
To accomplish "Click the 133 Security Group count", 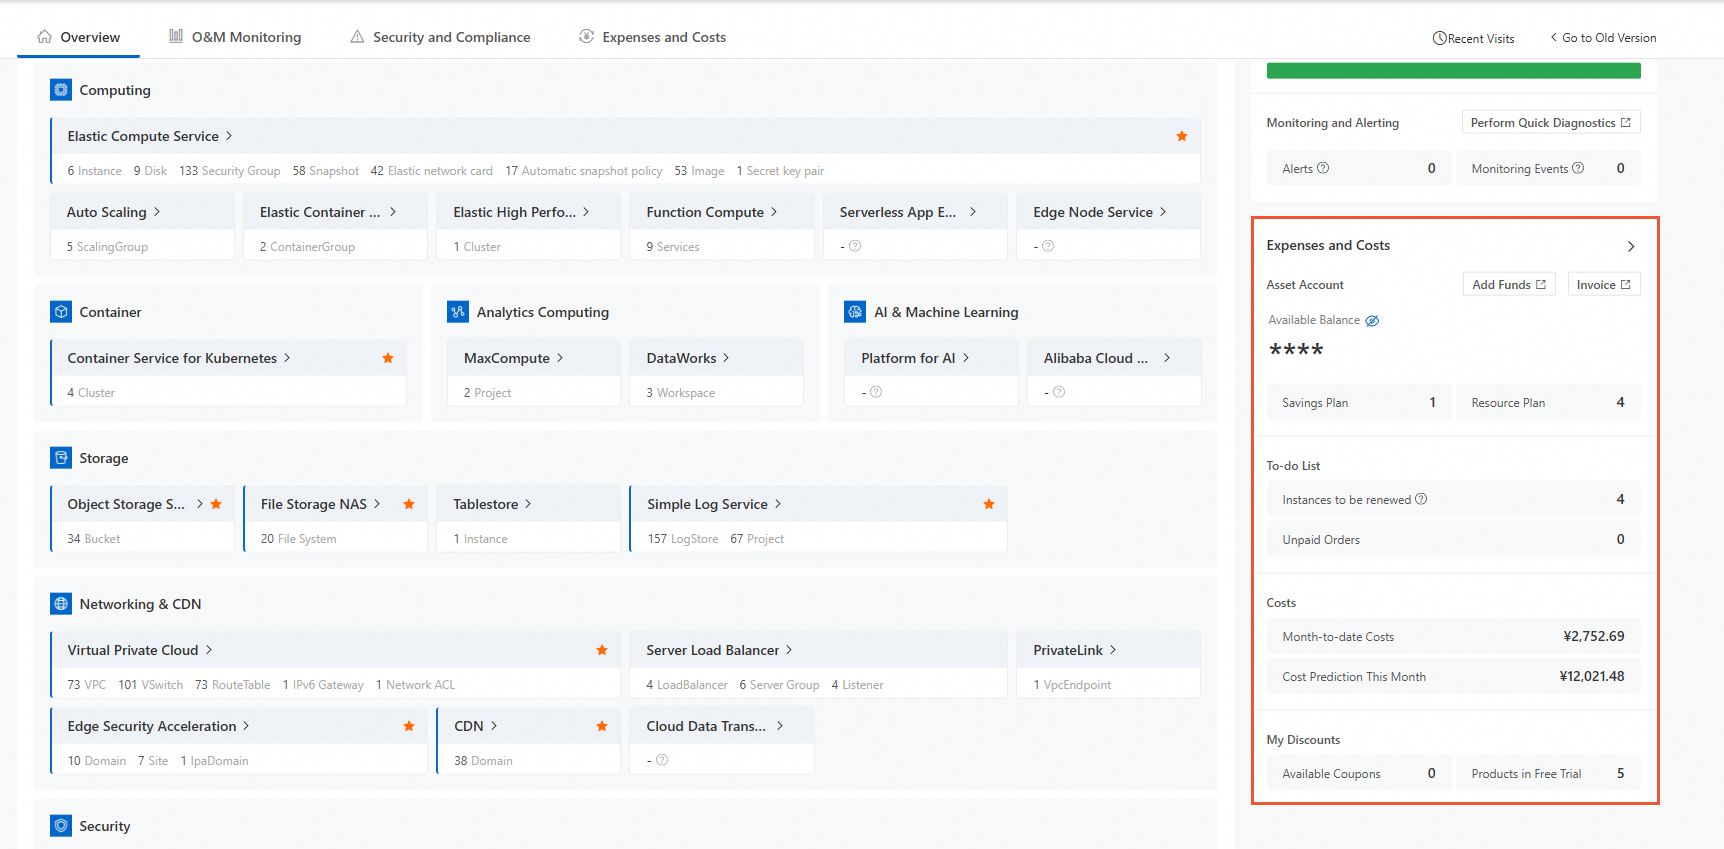I will click(x=229, y=171).
